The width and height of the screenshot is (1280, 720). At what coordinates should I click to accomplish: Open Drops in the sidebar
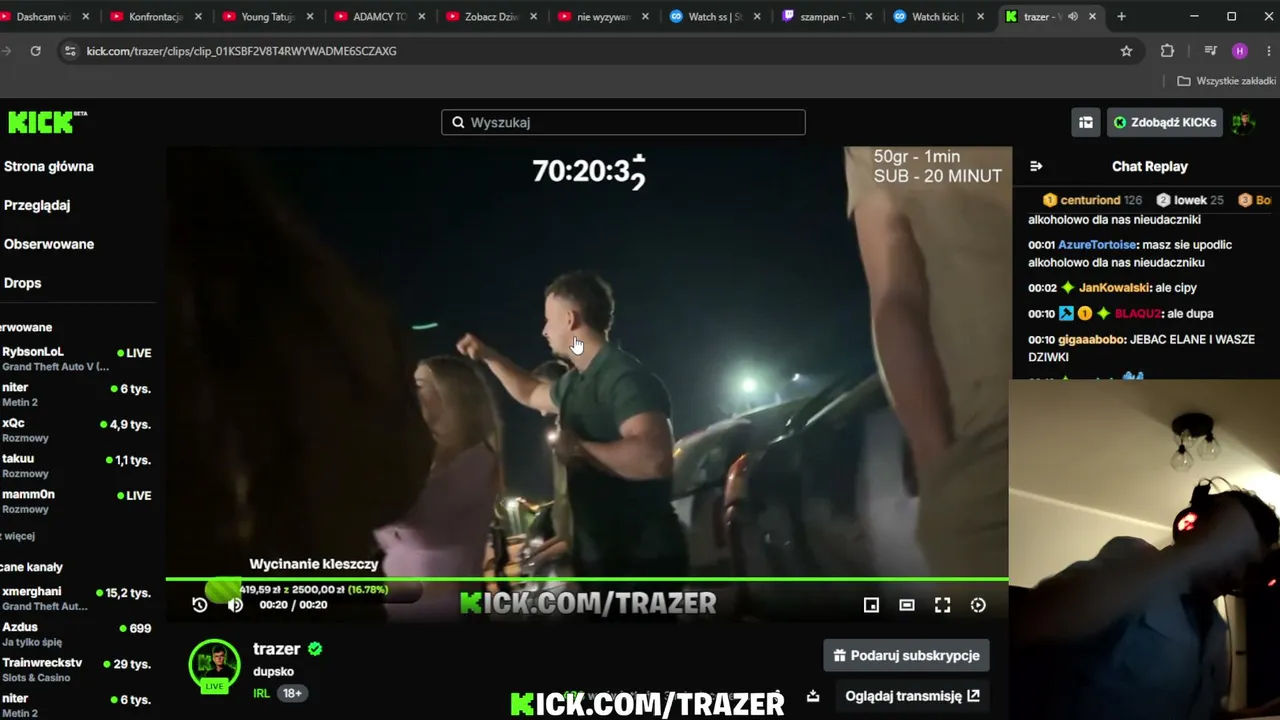(x=23, y=283)
